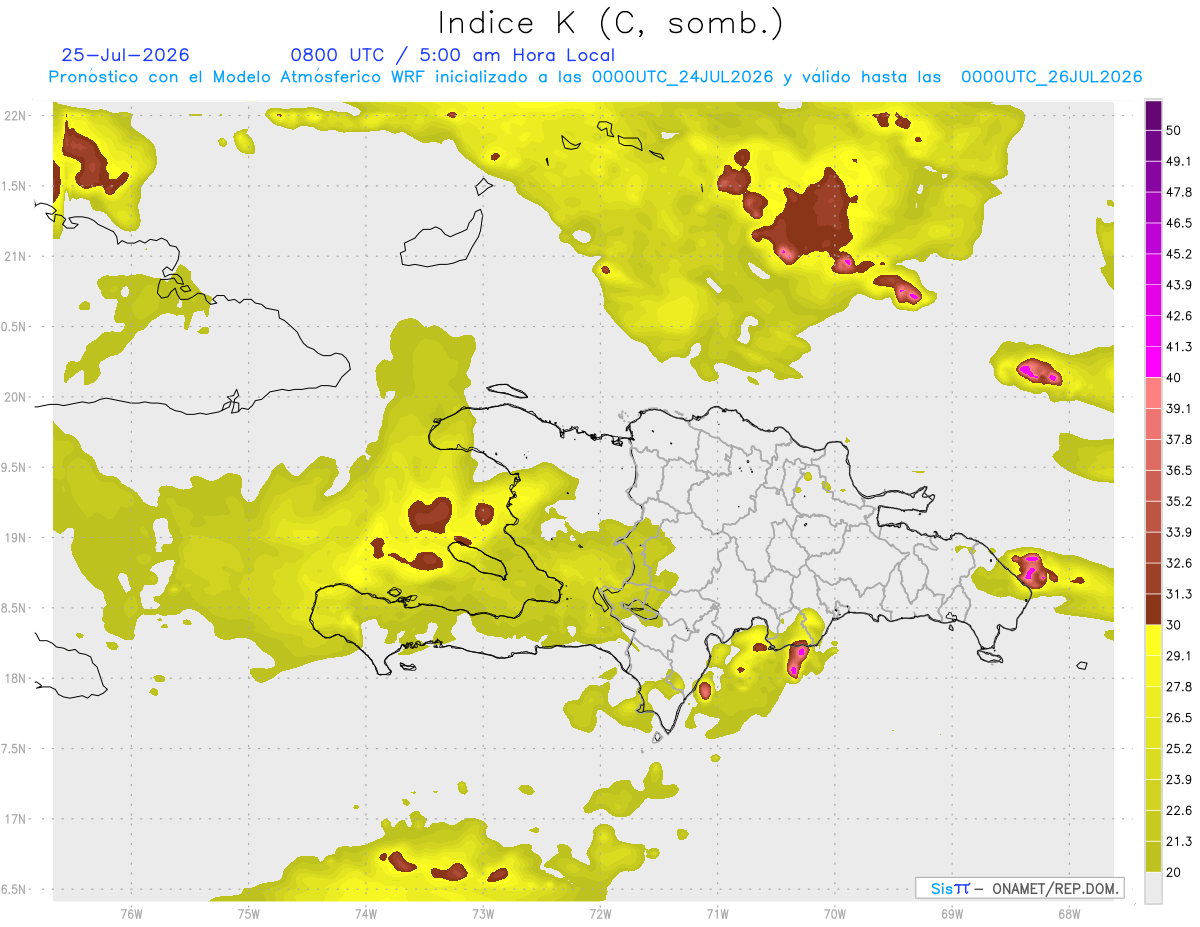Select the "41.3" color scale value
Image resolution: width=1200 pixels, height=927 pixels.
(1179, 347)
